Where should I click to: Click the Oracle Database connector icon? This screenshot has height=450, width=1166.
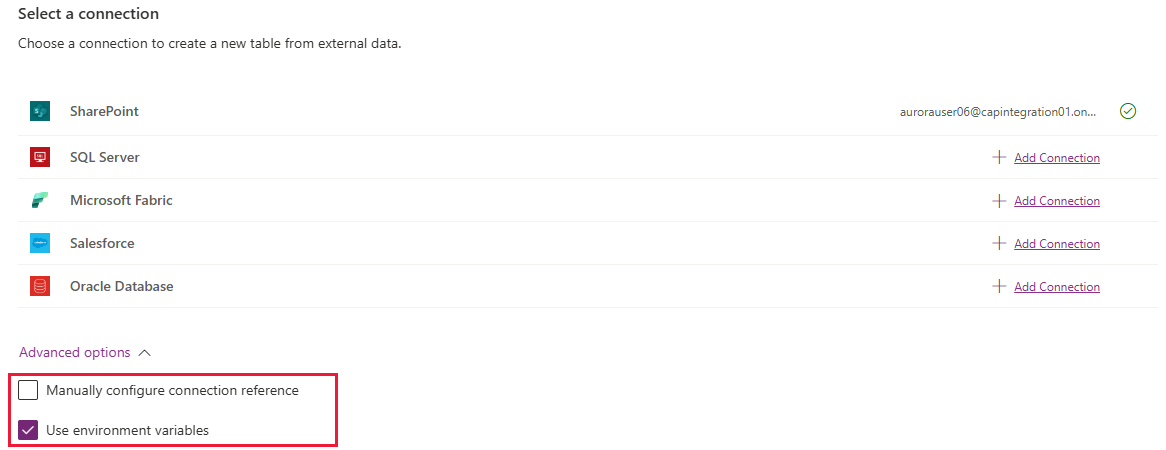click(40, 287)
